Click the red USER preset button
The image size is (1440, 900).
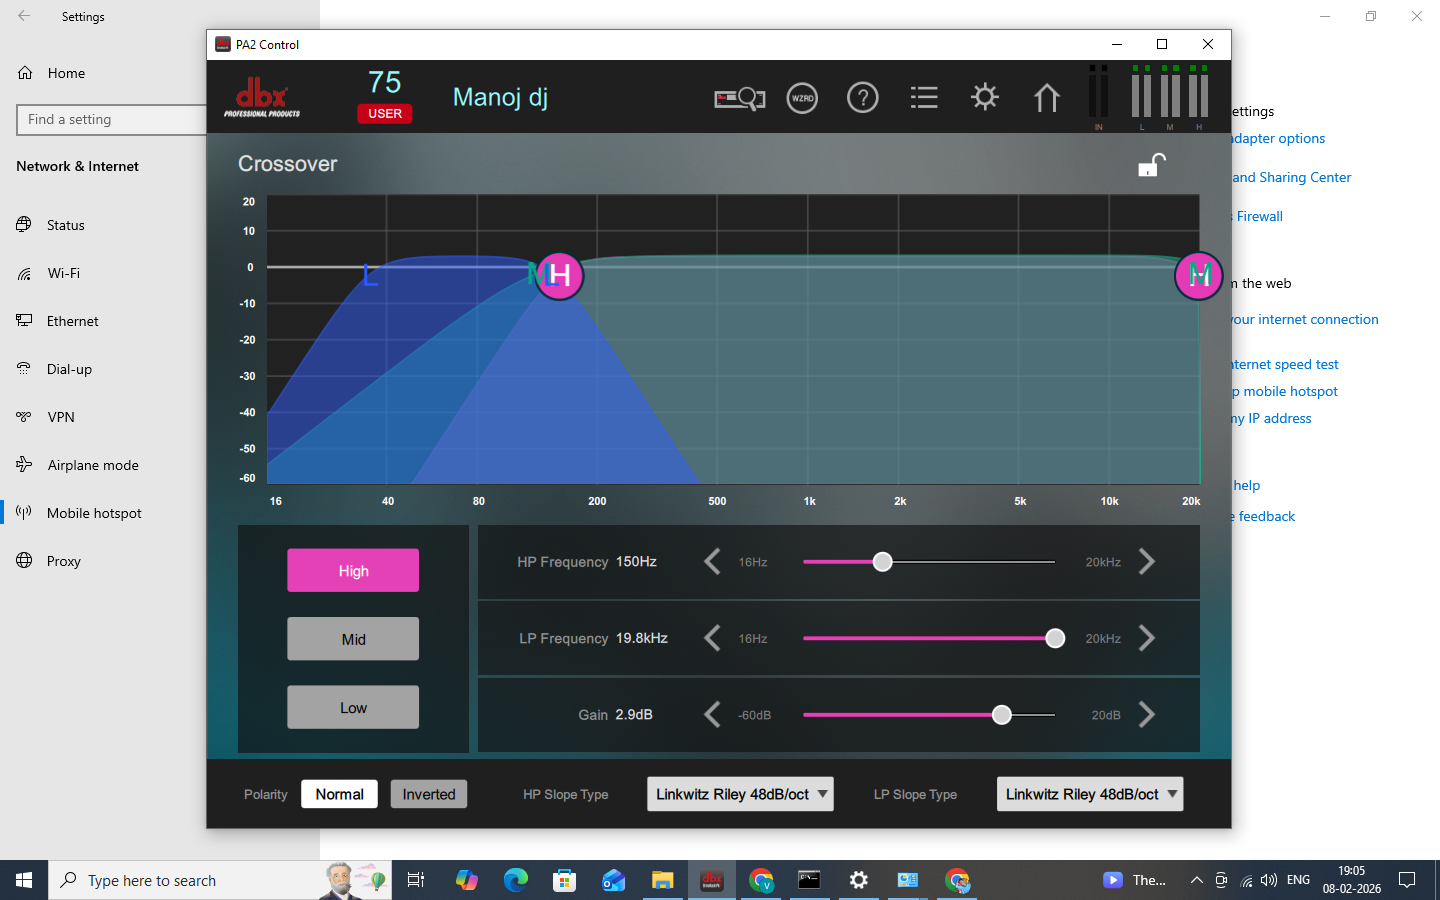click(x=385, y=113)
